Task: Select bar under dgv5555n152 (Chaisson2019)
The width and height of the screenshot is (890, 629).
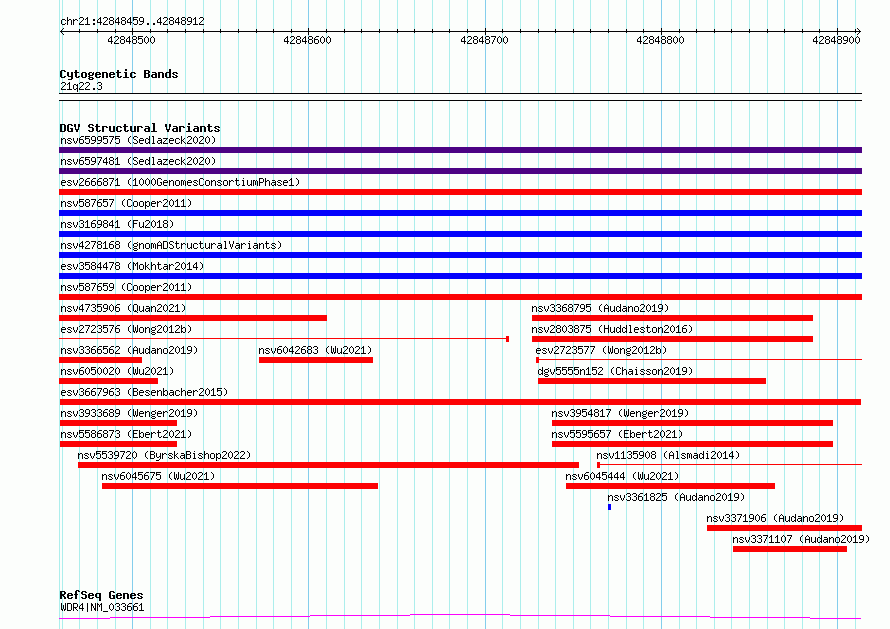Action: [652, 381]
